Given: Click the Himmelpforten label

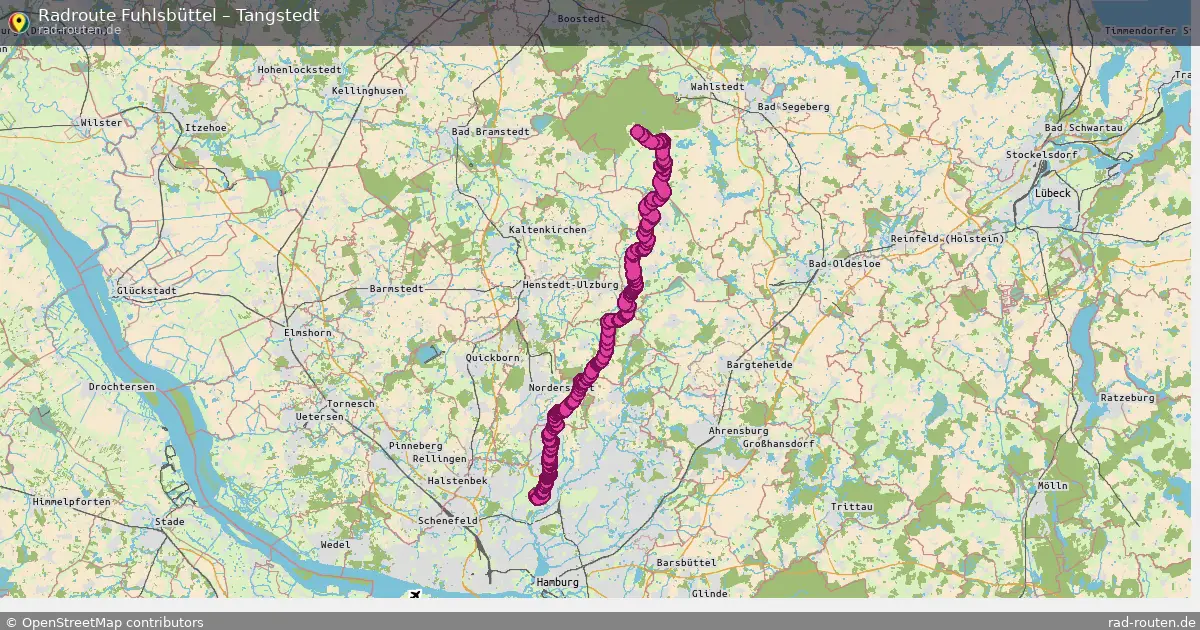Looking at the screenshot, I should [x=74, y=501].
